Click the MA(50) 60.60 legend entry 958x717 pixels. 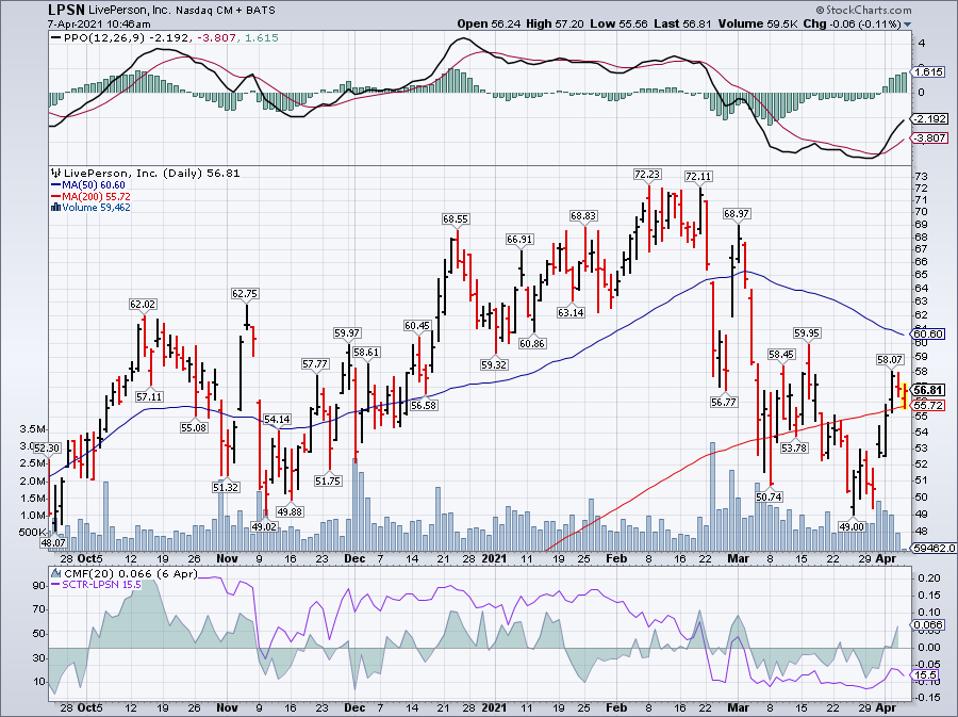point(93,185)
